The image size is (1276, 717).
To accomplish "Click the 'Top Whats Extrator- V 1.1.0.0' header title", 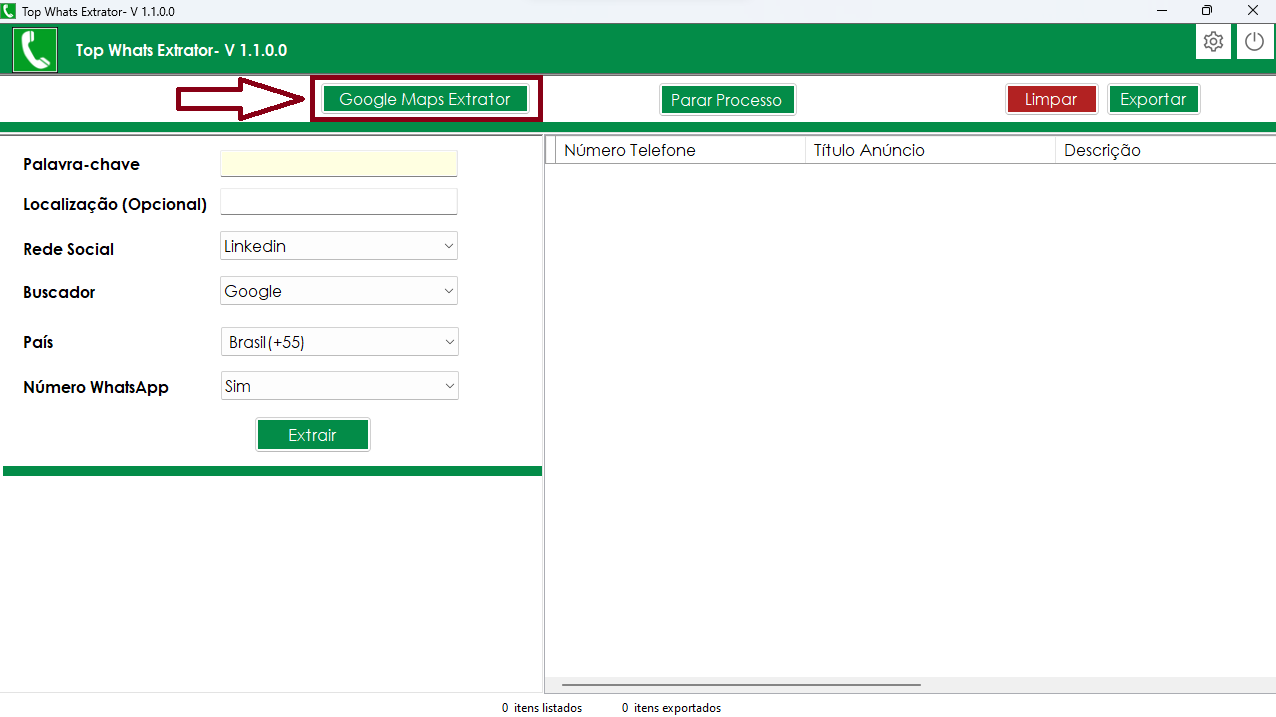I will pos(182,50).
